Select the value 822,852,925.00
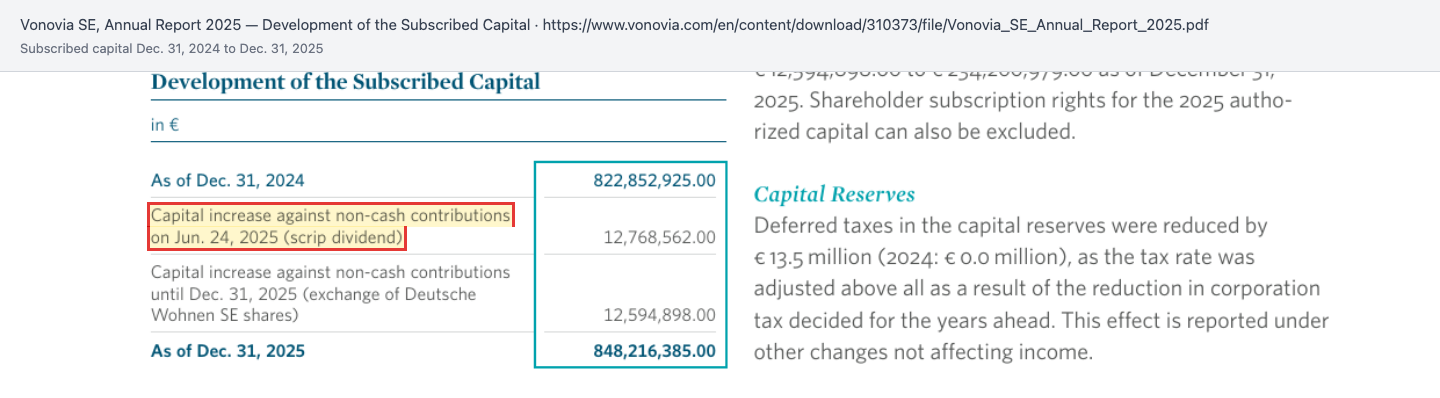The image size is (1440, 398). 654,181
